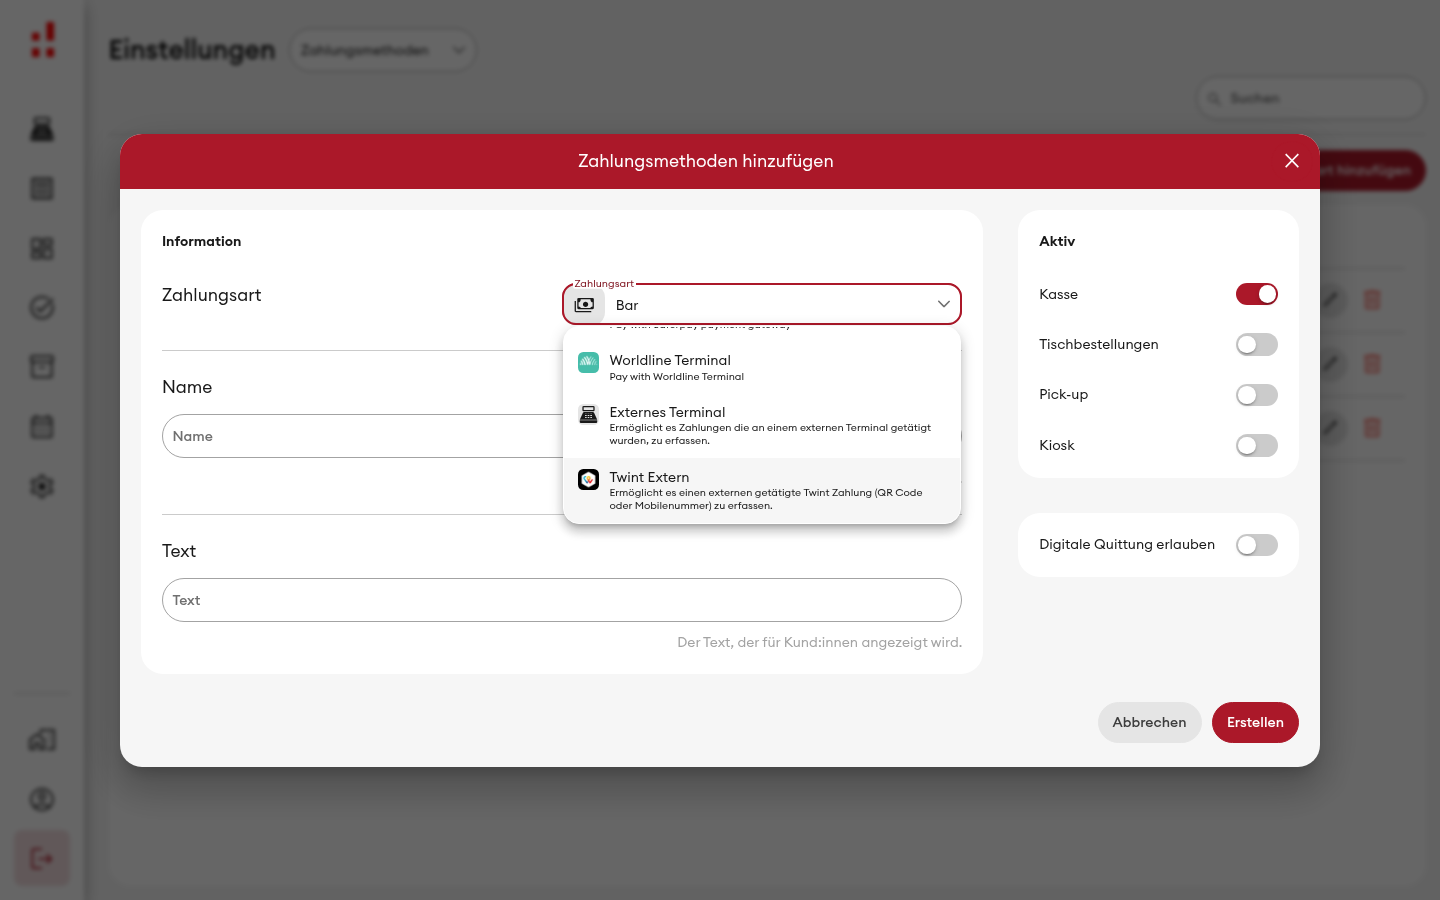This screenshot has height=900, width=1440.
Task: Click the Erstellen button
Action: [x=1255, y=722]
